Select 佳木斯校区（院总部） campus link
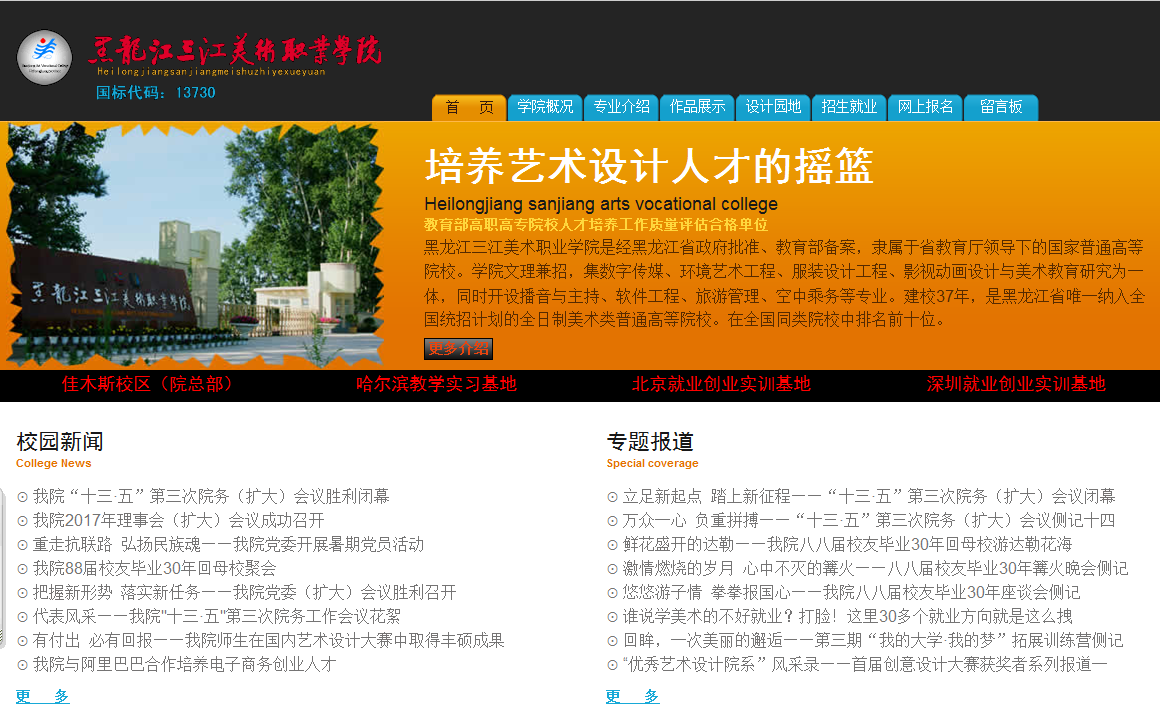Viewport: 1160px width, 723px height. click(148, 384)
